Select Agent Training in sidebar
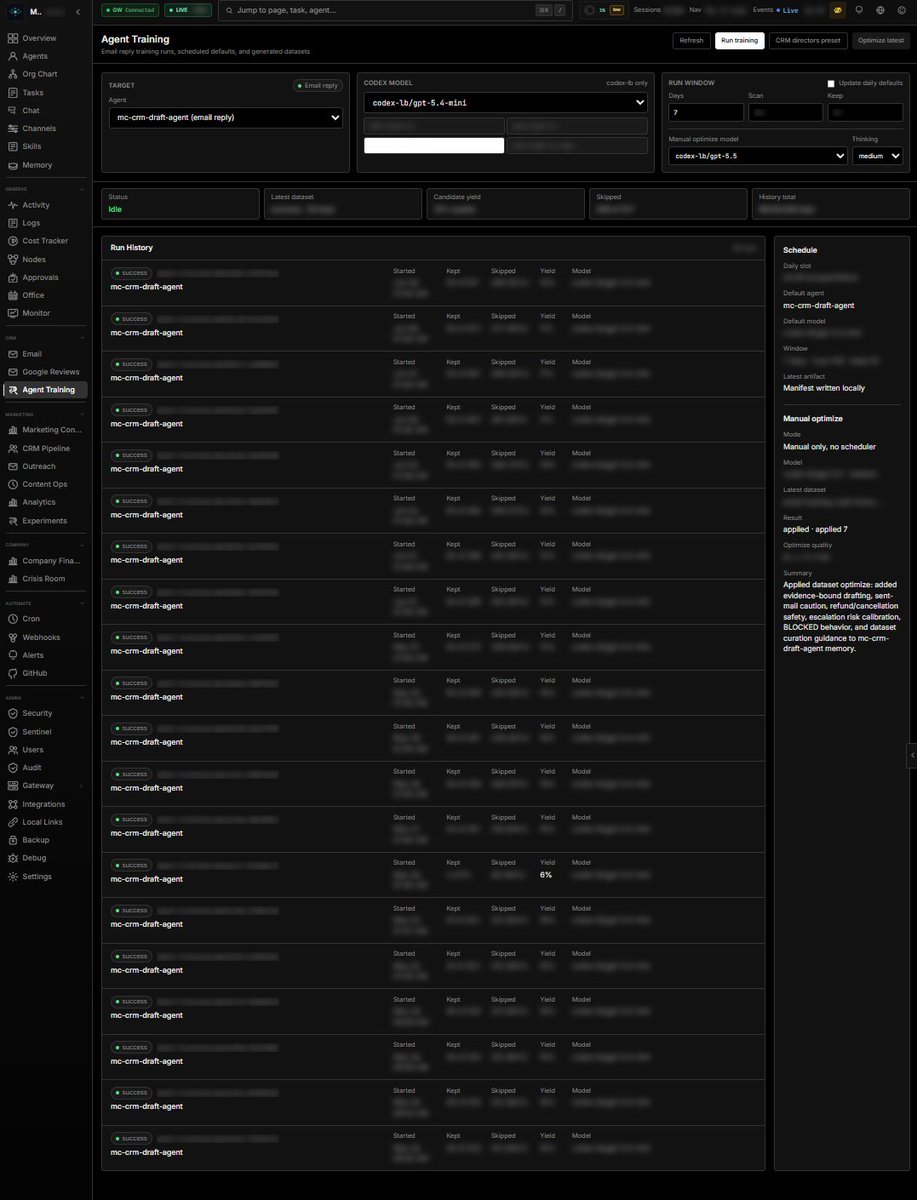This screenshot has height=1200, width=917. click(x=44, y=390)
